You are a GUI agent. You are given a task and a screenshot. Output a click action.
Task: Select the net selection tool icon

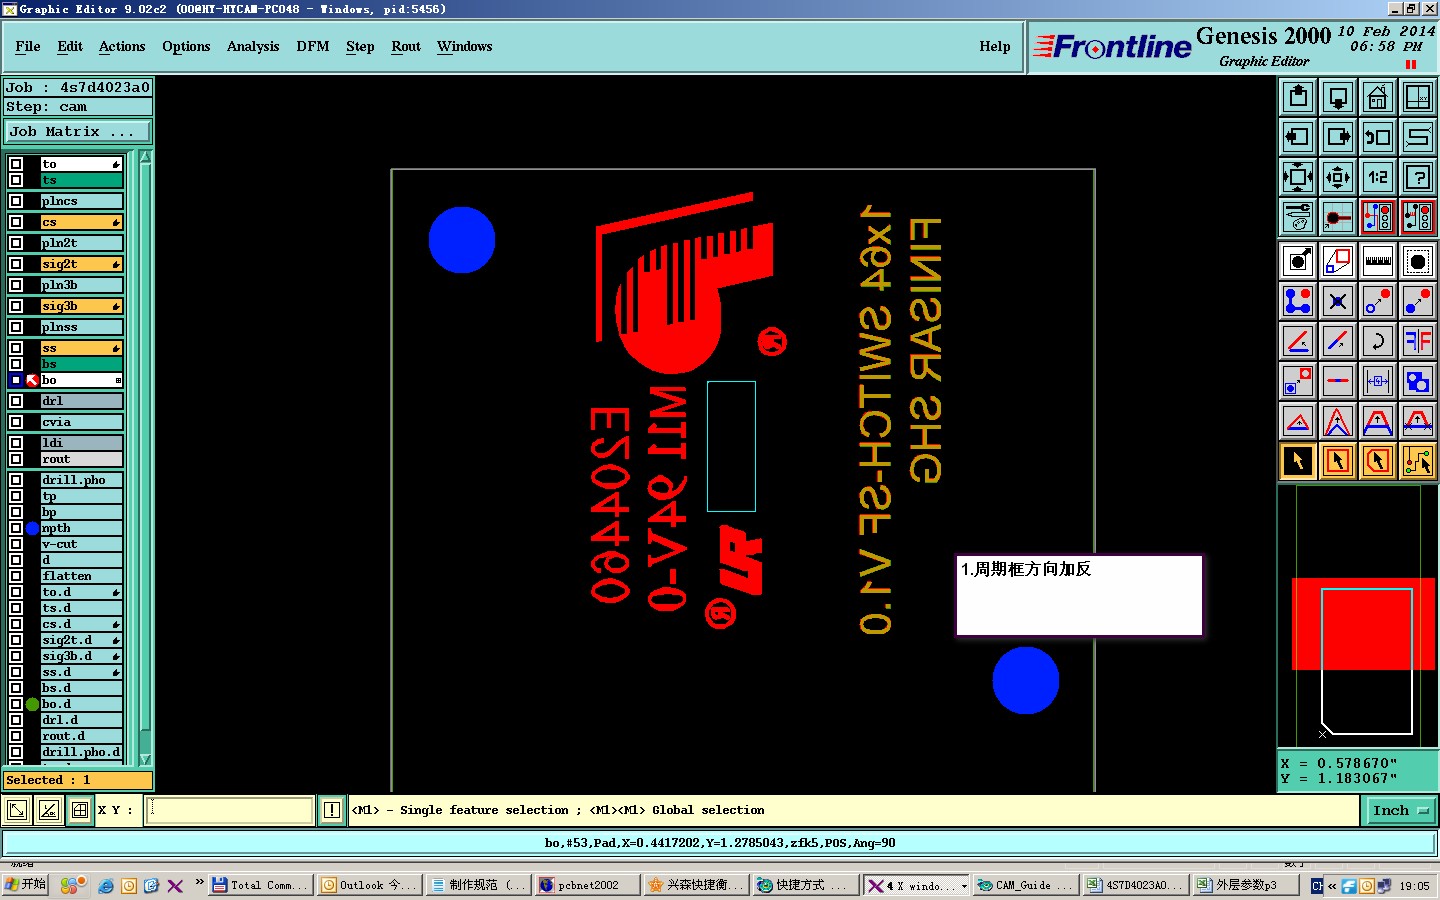[1418, 461]
